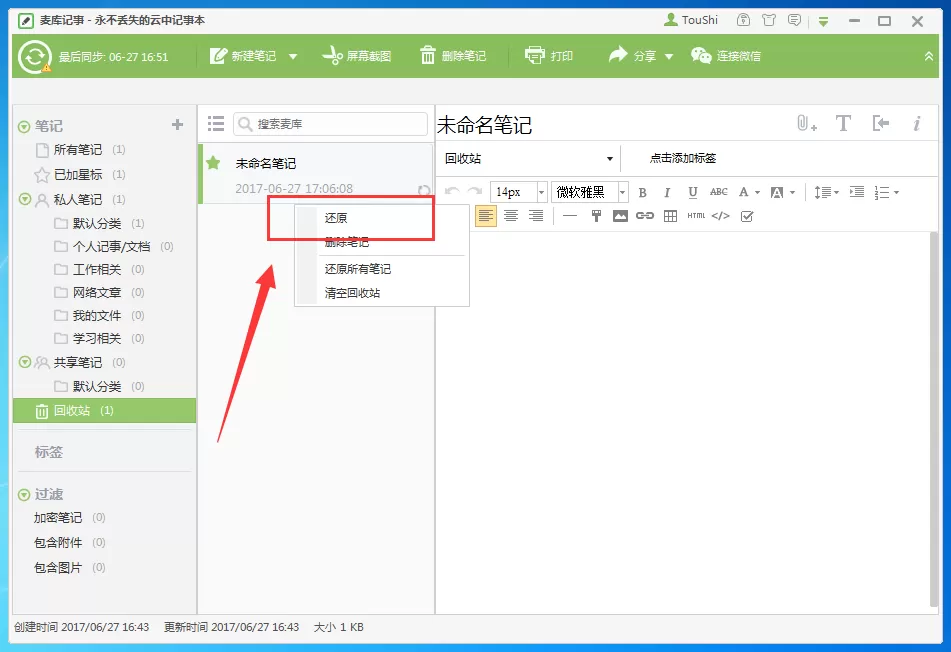Insert a table into the note
Viewport: 951px width, 652px height.
(x=670, y=216)
